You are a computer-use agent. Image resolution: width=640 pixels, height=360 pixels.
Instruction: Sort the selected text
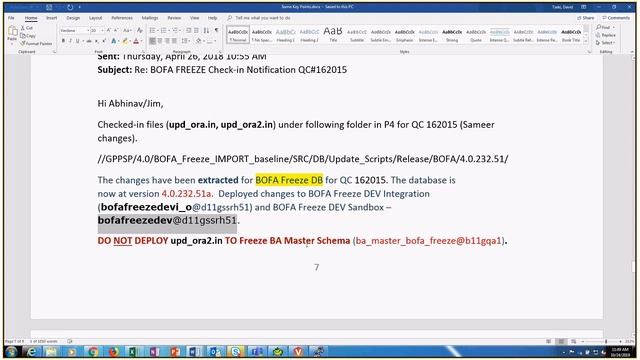(206, 31)
